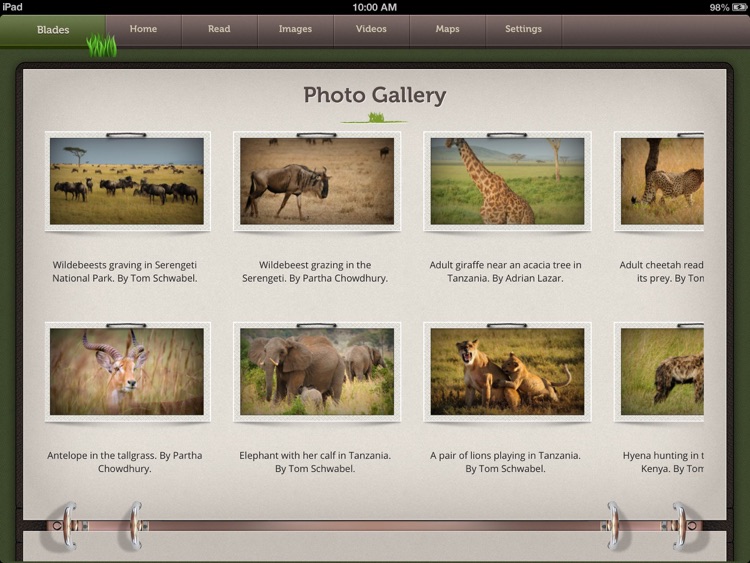Open the Settings tab
This screenshot has height=563, width=750.
tap(523, 29)
